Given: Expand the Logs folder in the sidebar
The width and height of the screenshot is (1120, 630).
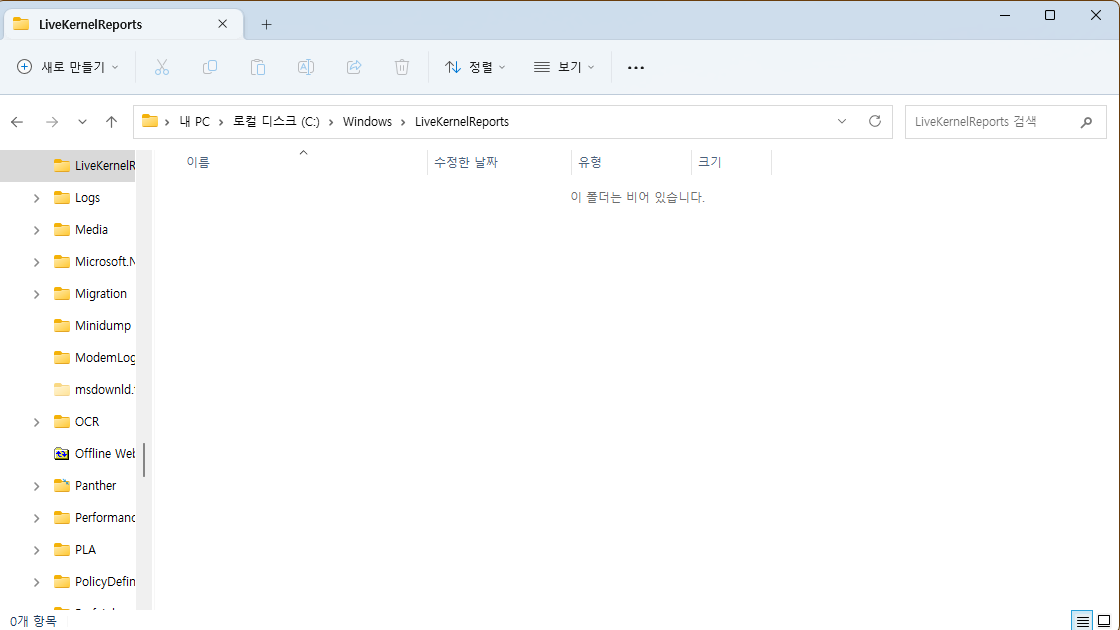Looking at the screenshot, I should 35,197.
